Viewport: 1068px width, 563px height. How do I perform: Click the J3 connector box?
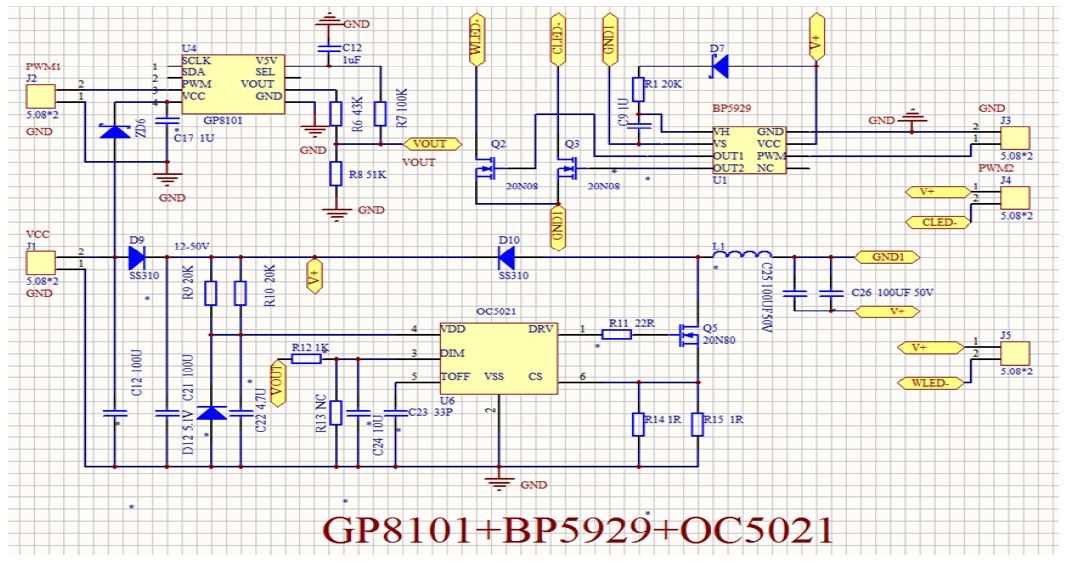(x=1015, y=138)
